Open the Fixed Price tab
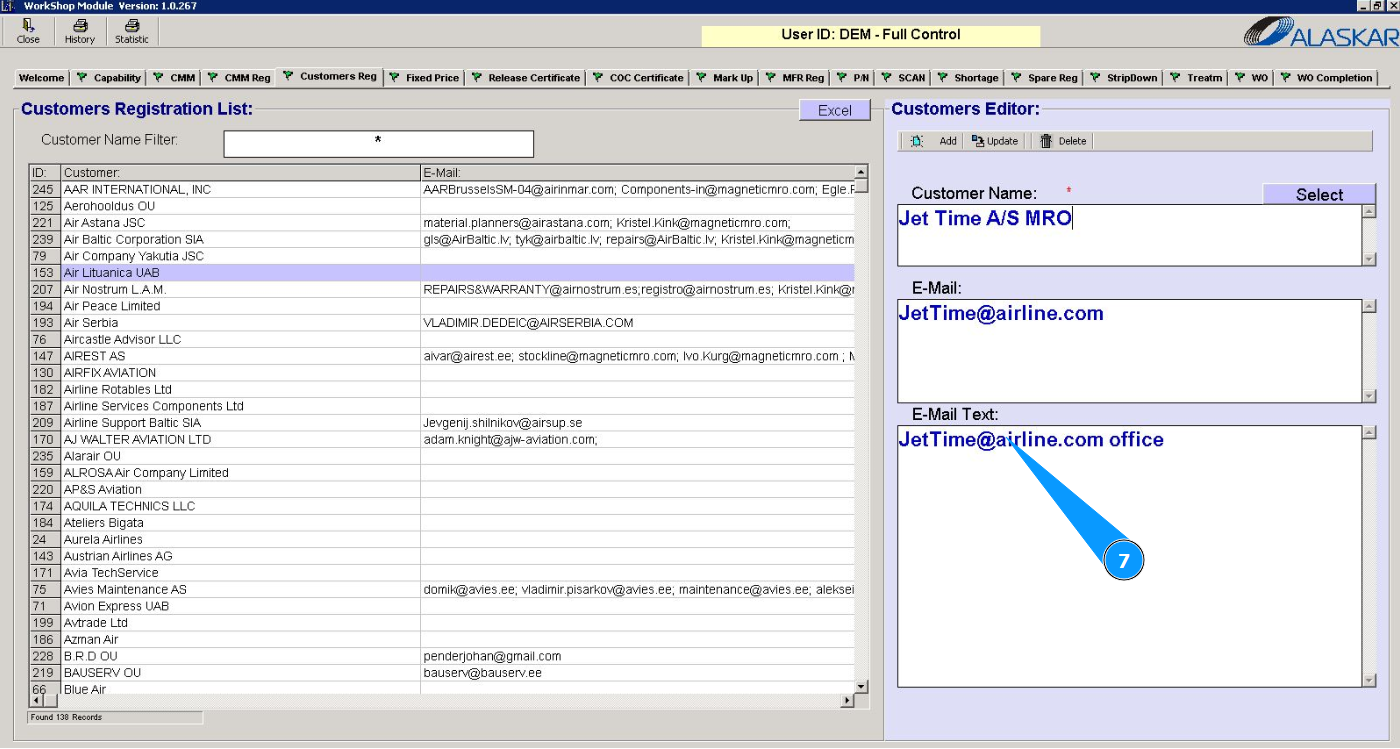1400x749 pixels. 424,78
